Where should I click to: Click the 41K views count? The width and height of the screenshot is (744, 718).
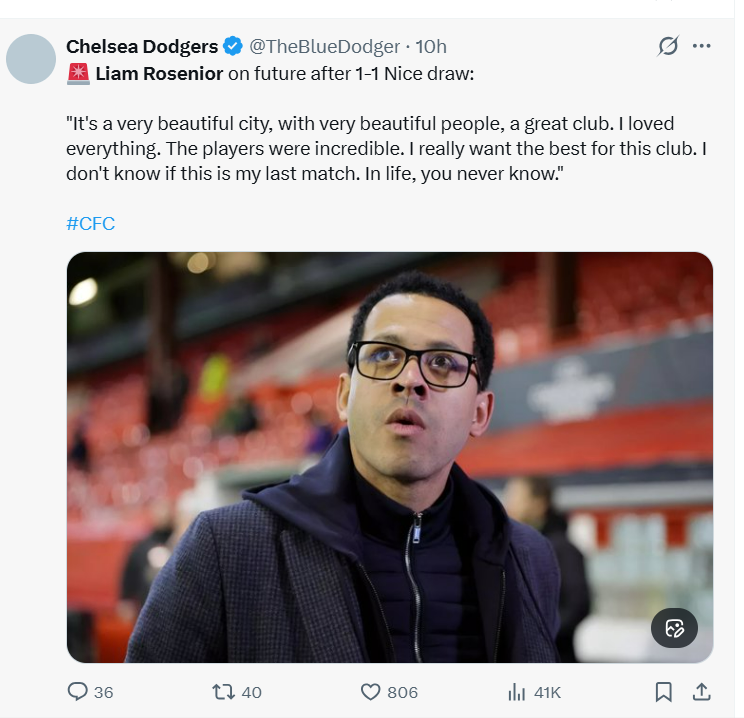click(547, 692)
